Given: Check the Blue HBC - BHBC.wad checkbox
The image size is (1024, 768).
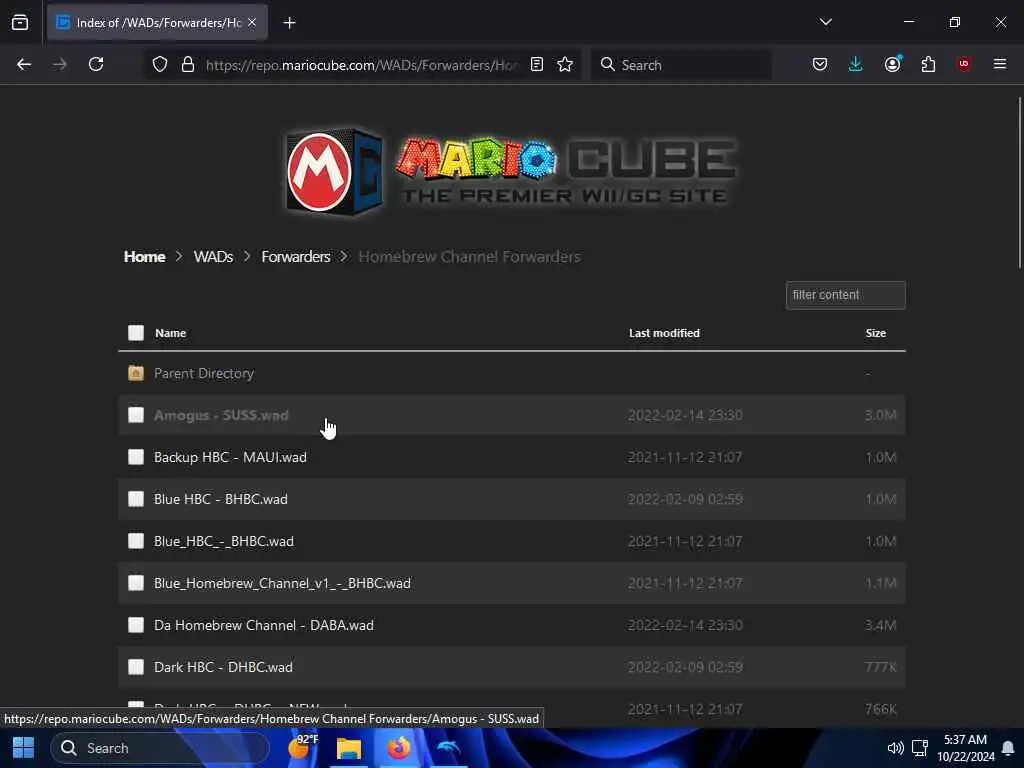Looking at the screenshot, I should point(136,499).
